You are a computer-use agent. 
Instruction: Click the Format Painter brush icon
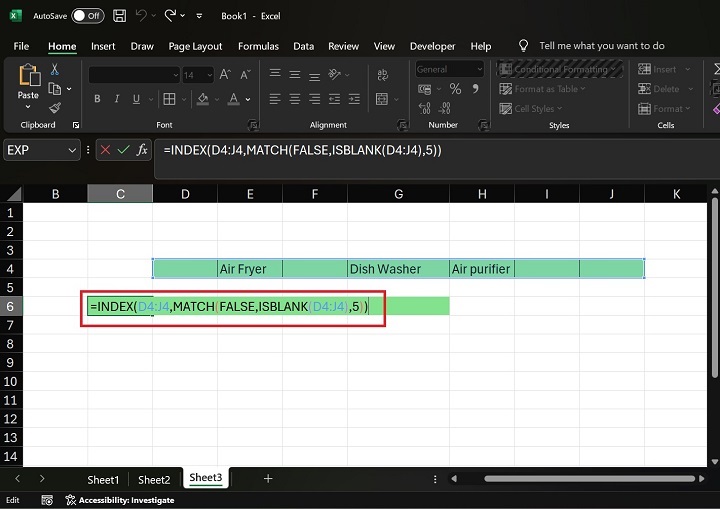(55, 108)
